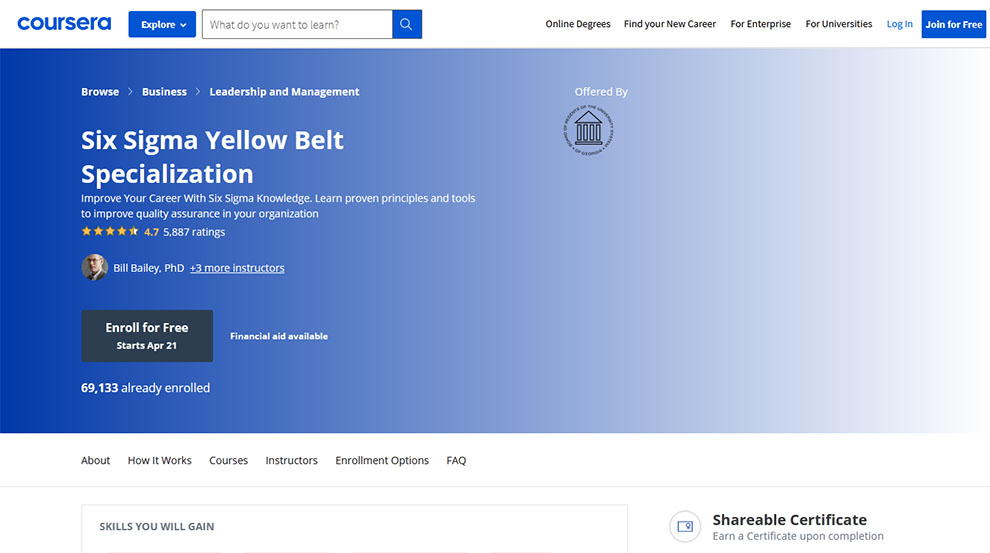Image resolution: width=990 pixels, height=553 pixels.
Task: Open For Universities page
Action: click(x=838, y=24)
